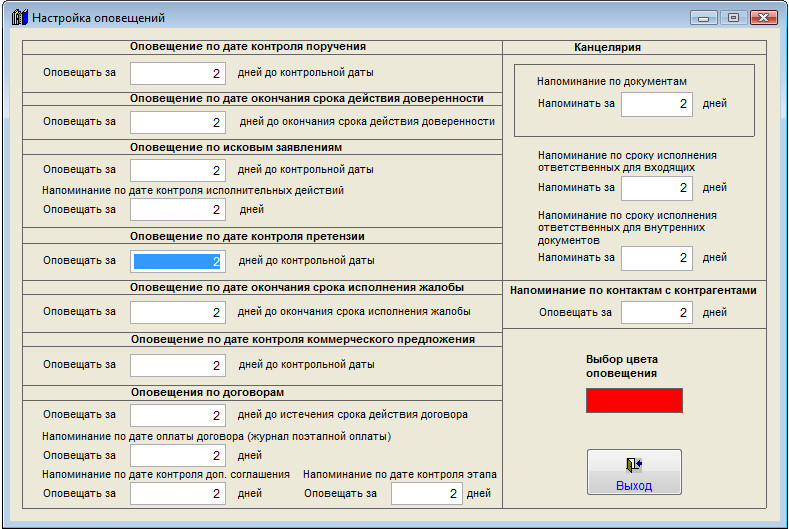Click Настройка оповещений window title
This screenshot has width=789, height=529.
(x=99, y=18)
